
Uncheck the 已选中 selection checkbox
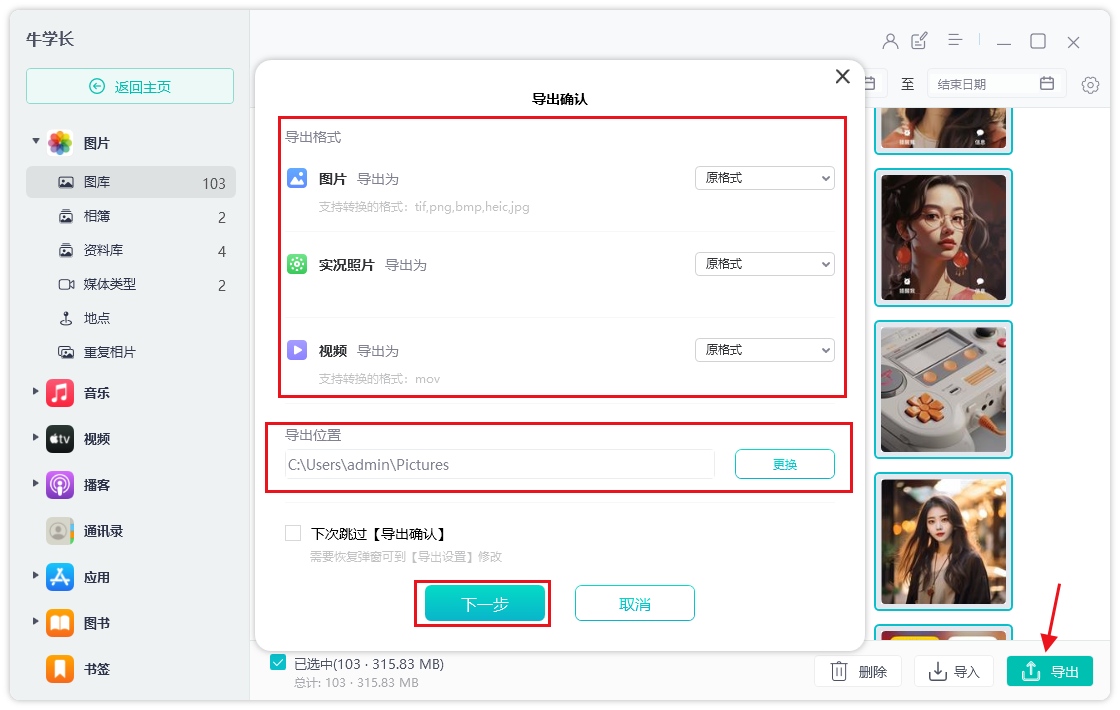click(x=277, y=663)
